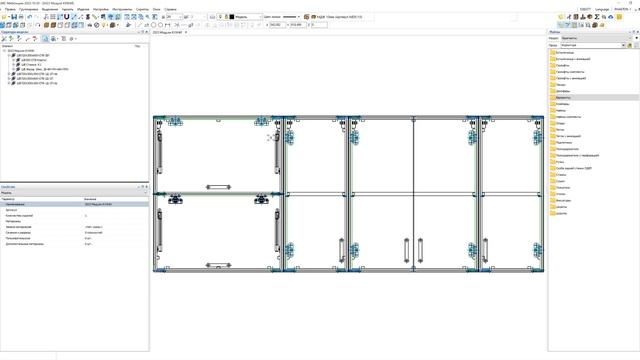Open the Справка menu

(170, 9)
